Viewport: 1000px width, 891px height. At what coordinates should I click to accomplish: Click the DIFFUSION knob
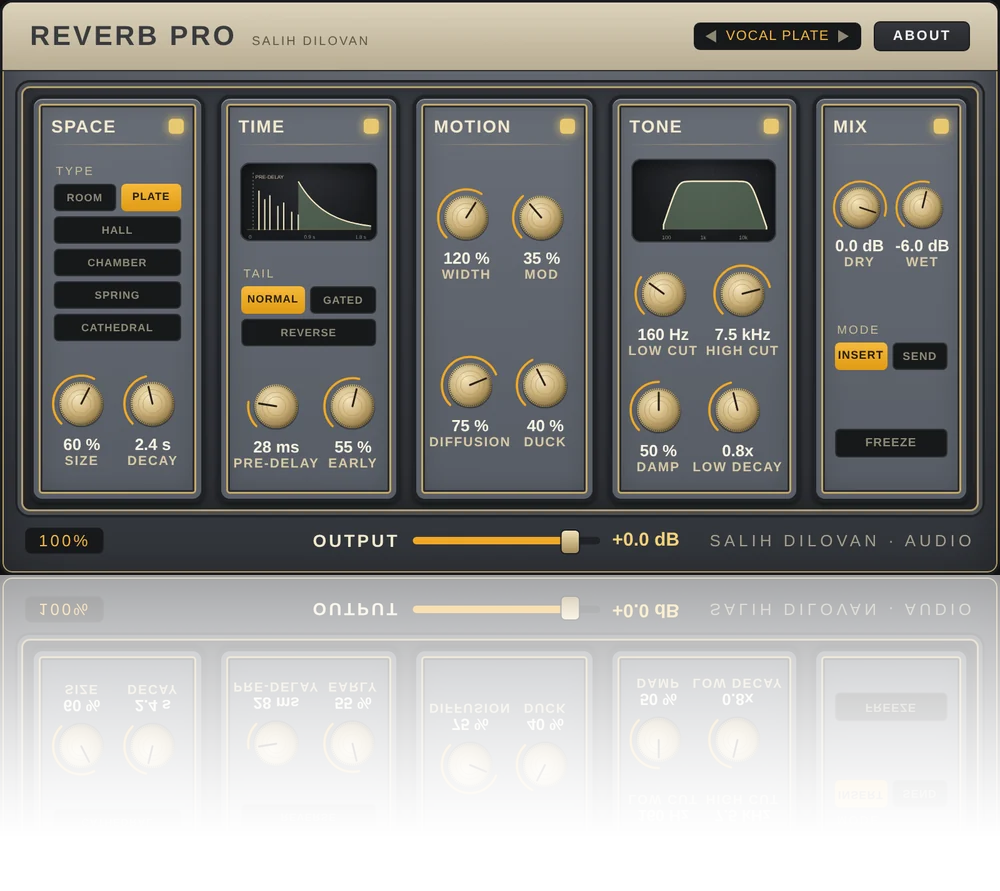[x=469, y=385]
